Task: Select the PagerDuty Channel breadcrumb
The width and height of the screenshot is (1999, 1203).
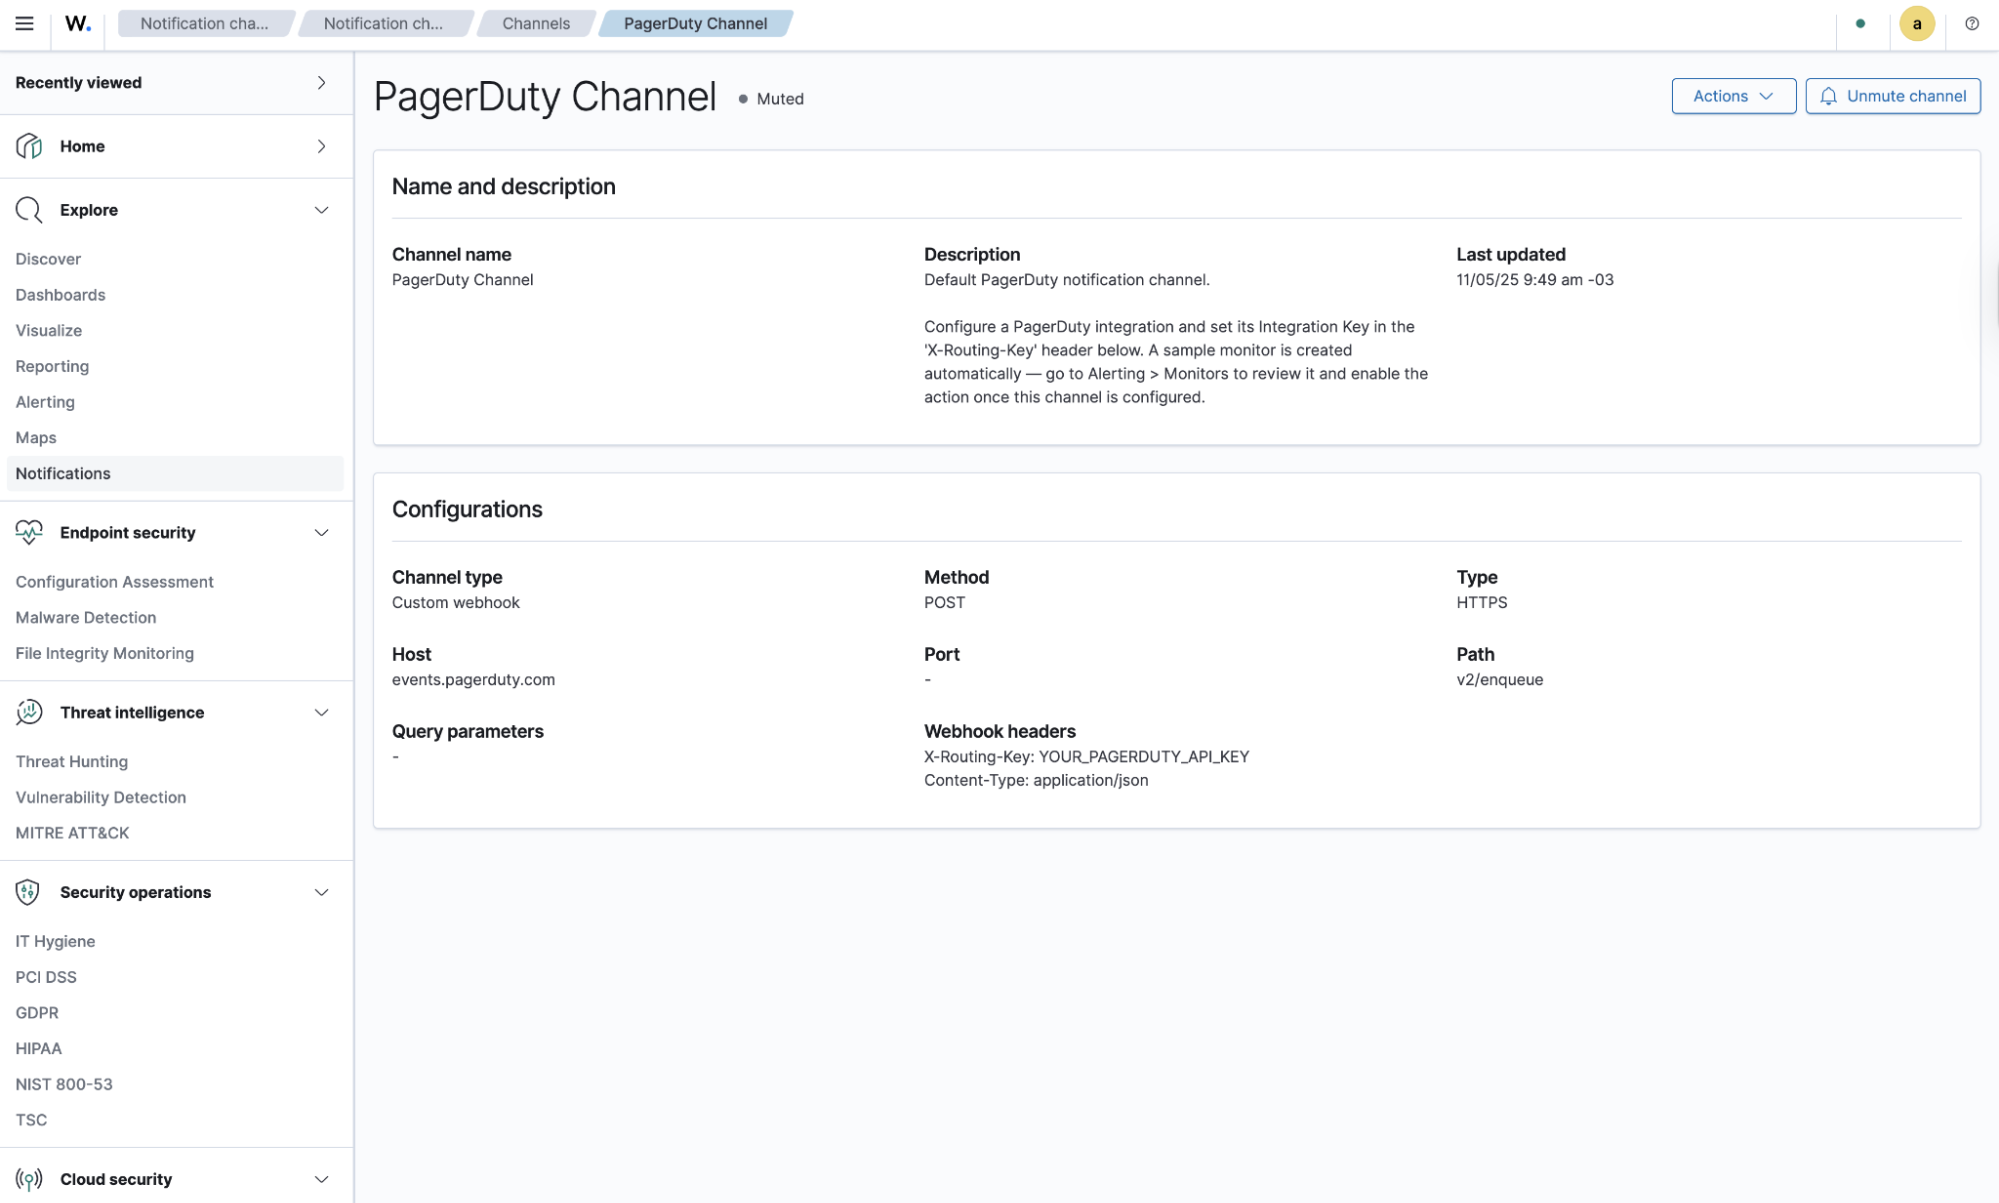Action: [x=695, y=23]
